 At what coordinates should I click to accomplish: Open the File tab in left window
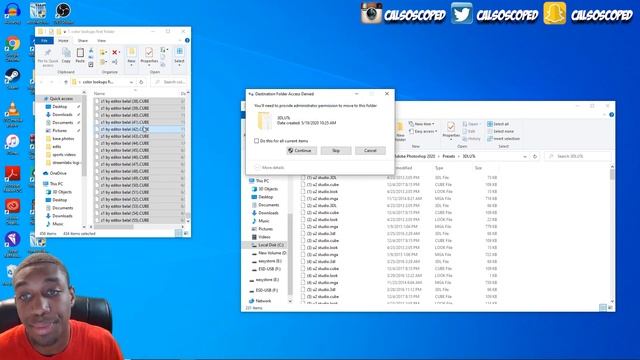point(44,40)
